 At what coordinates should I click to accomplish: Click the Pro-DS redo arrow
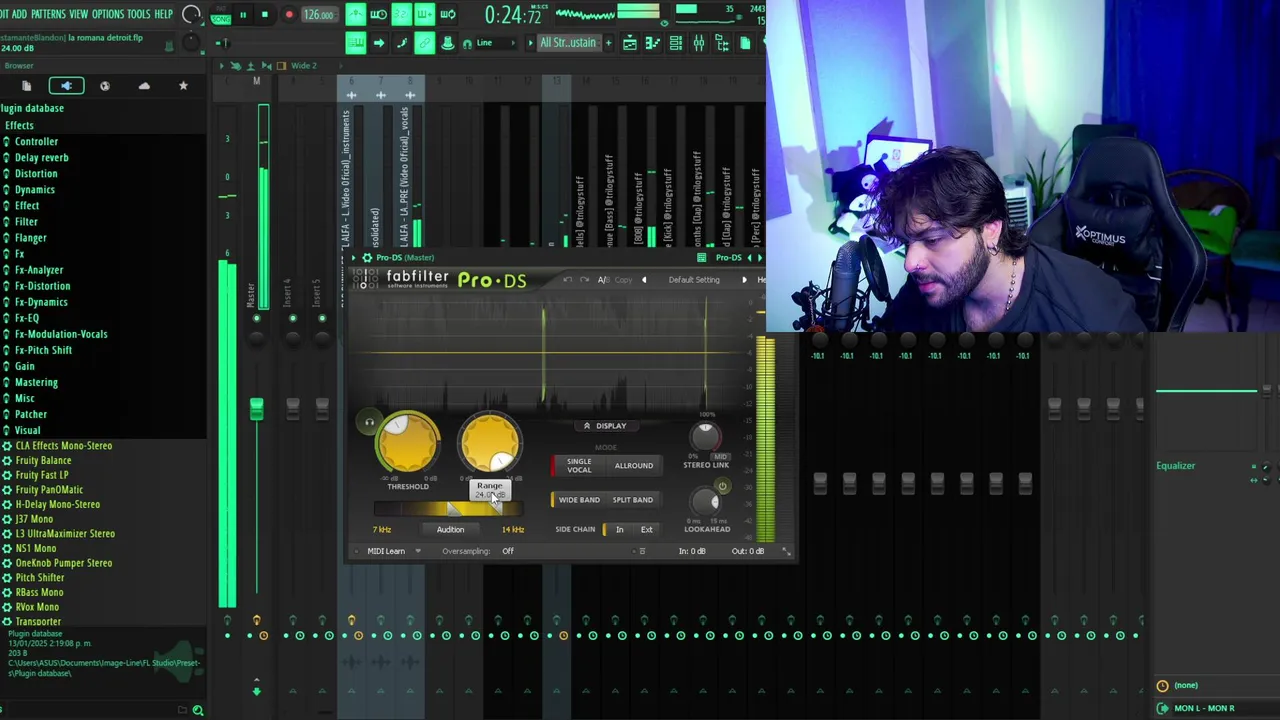[x=582, y=280]
